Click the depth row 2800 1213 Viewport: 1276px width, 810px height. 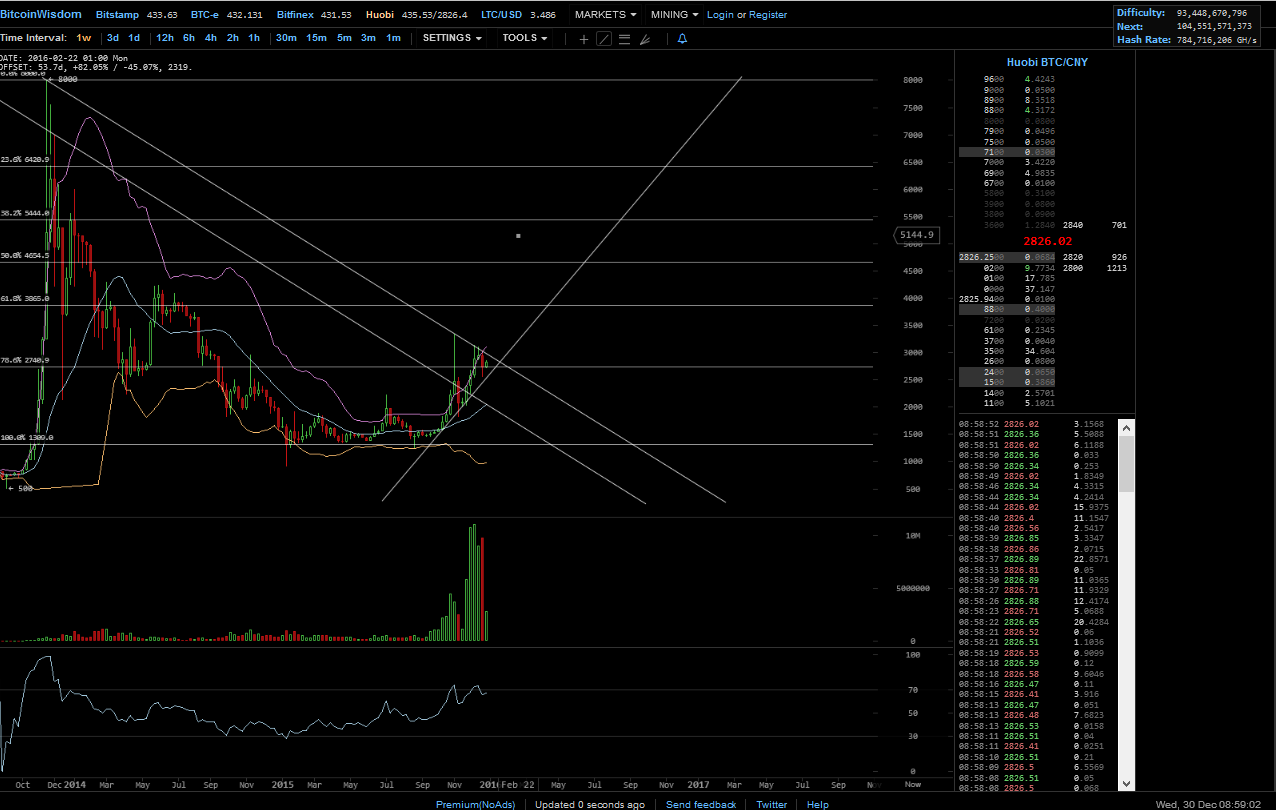[1094, 268]
